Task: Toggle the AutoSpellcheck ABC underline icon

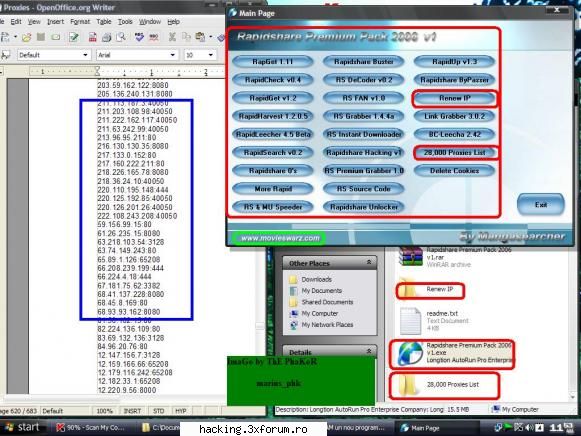Action: pyautogui.click(x=154, y=37)
